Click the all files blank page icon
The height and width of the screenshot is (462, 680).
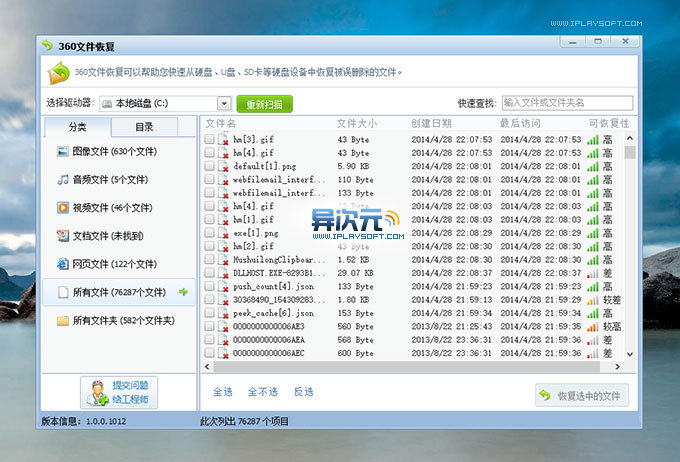click(63, 292)
